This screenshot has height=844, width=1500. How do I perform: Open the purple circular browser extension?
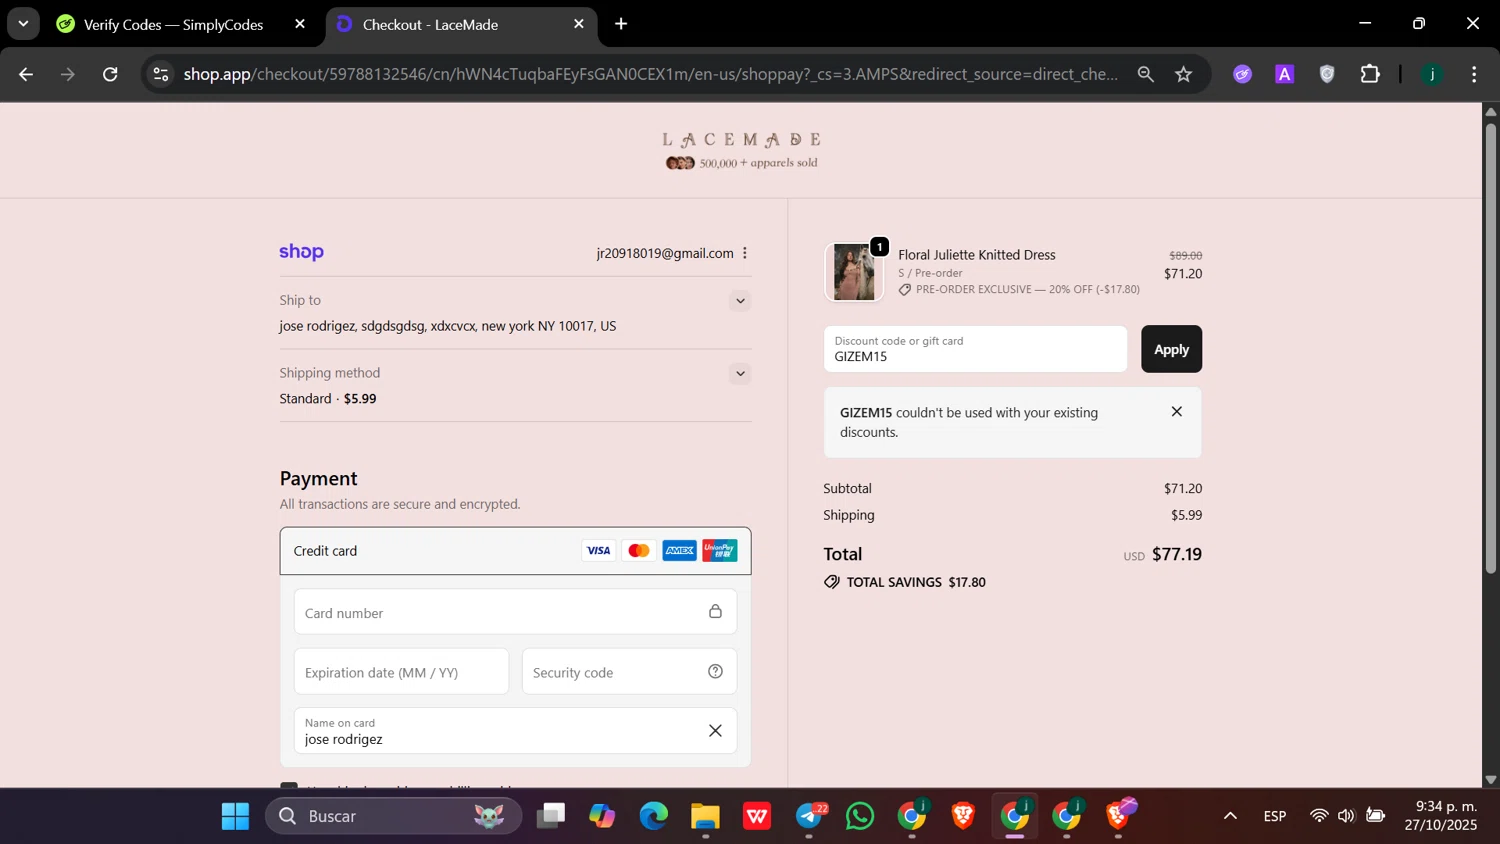pos(1242,74)
